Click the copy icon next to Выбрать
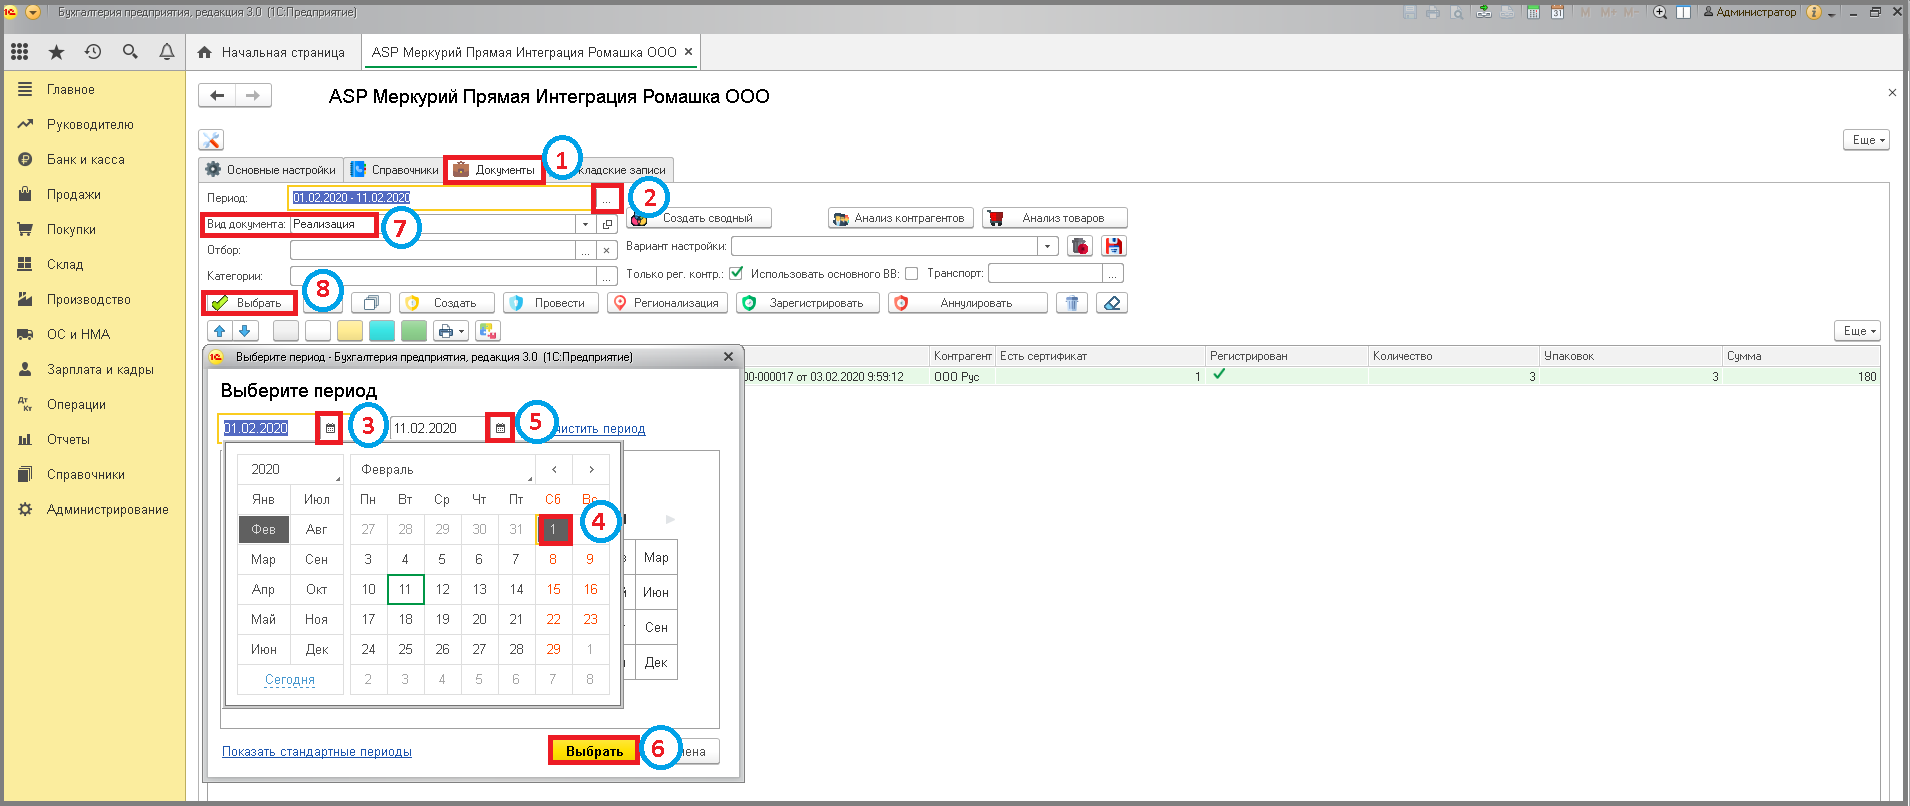The image size is (1910, 806). [371, 303]
